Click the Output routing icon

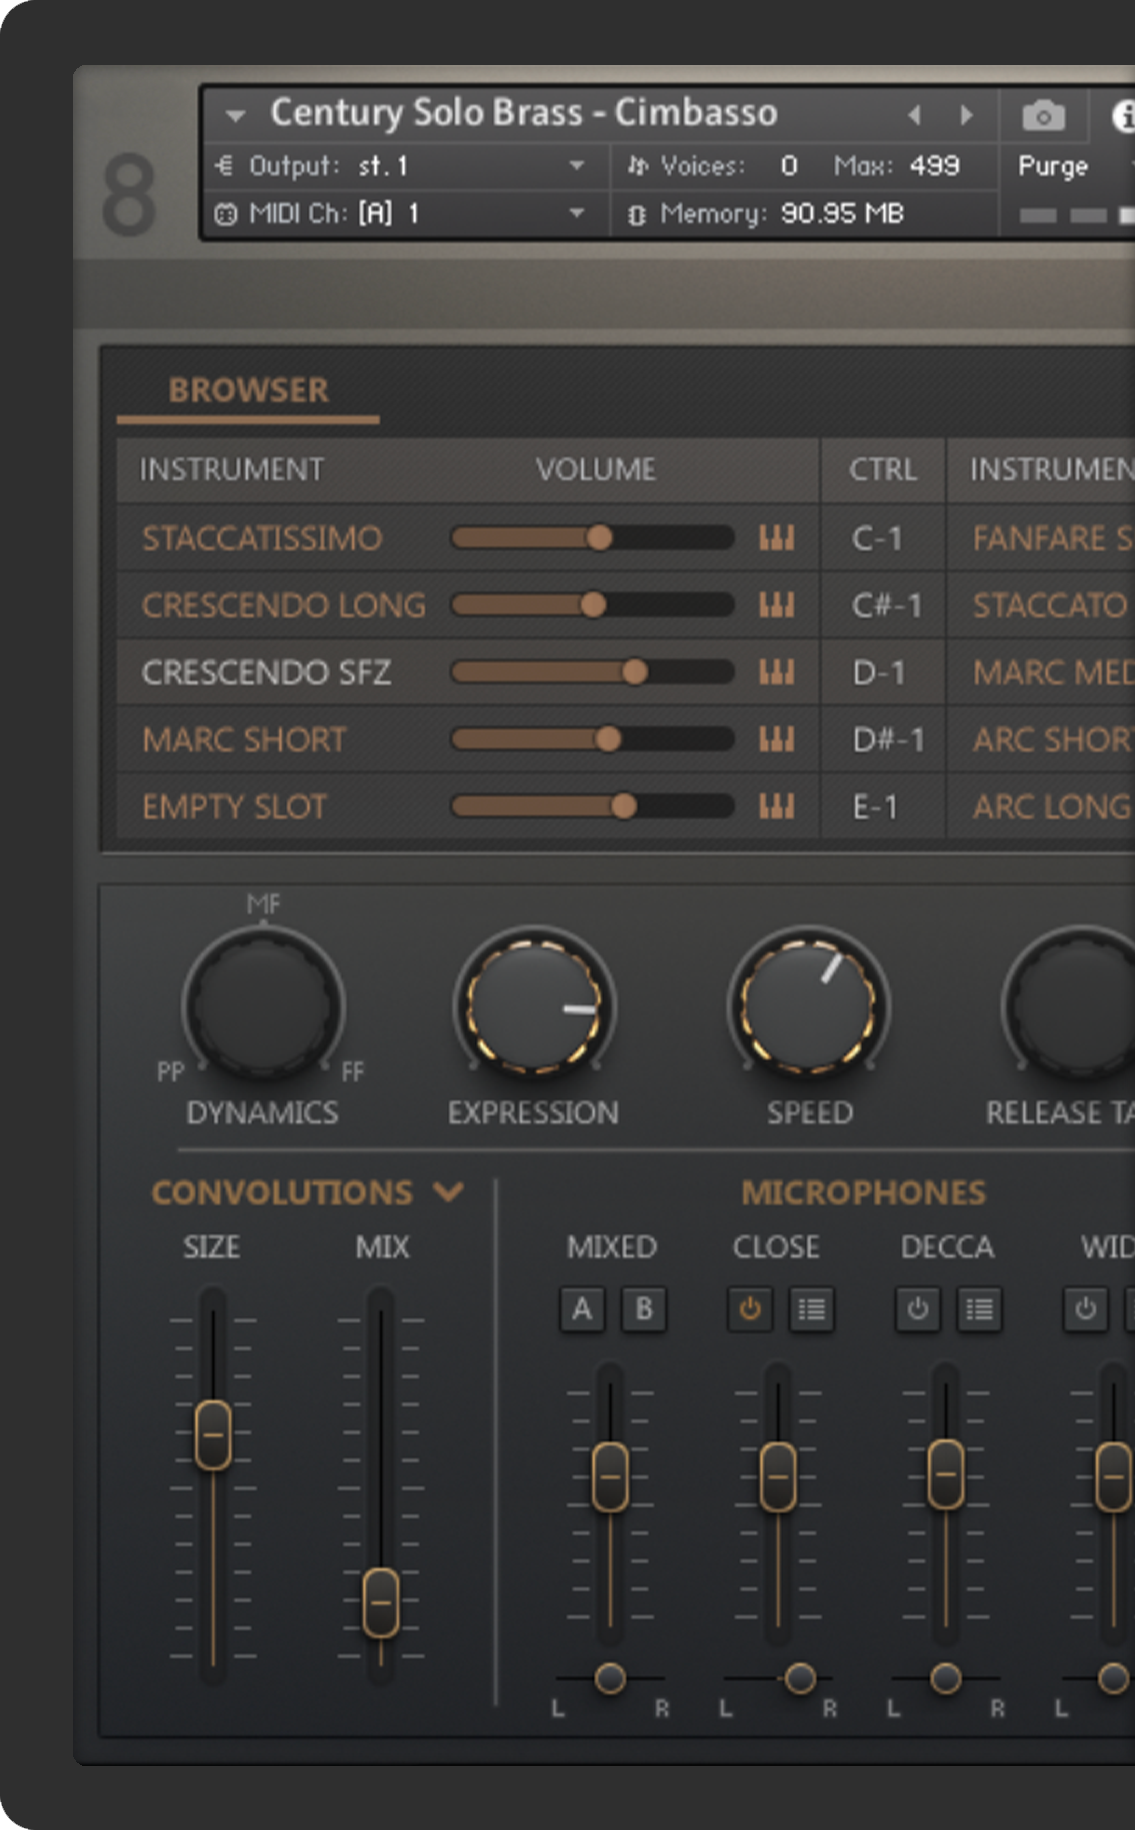(x=225, y=165)
